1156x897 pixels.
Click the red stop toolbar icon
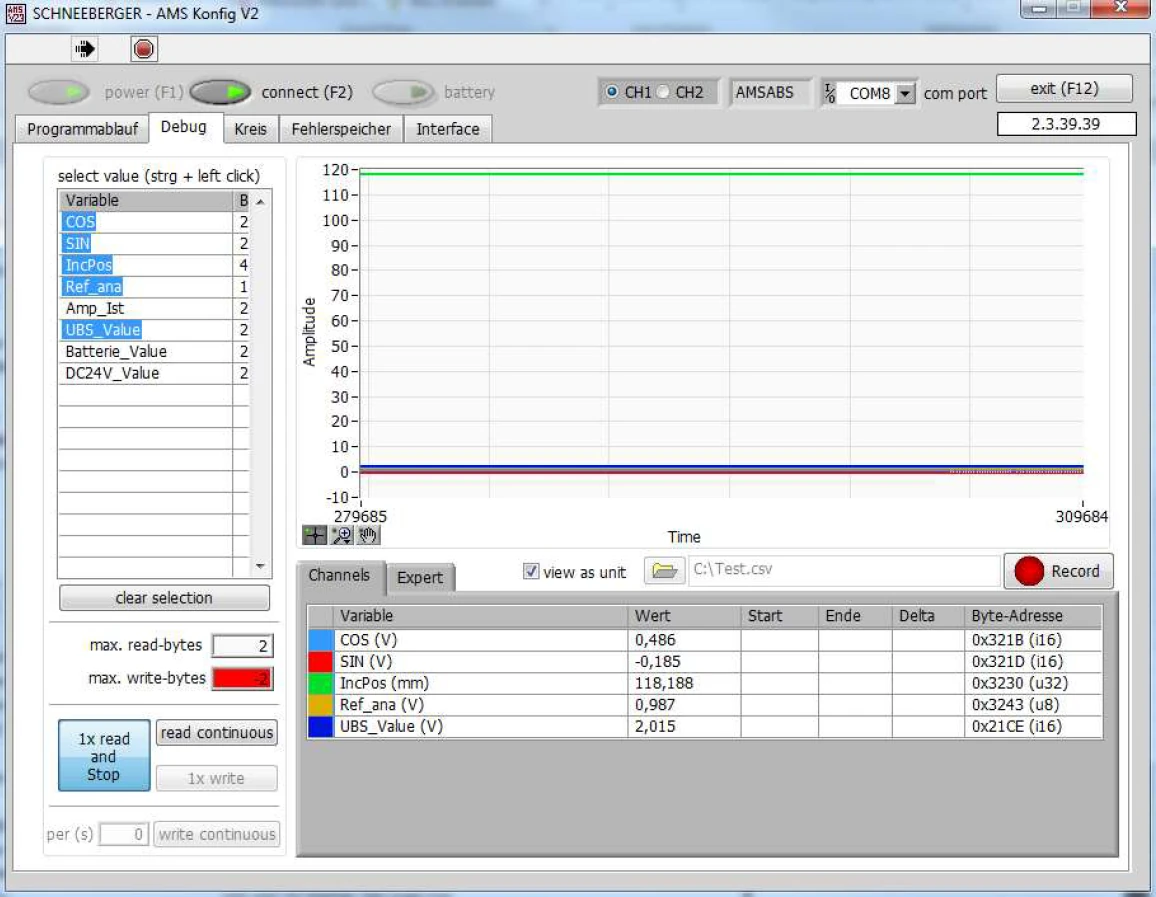coord(143,48)
